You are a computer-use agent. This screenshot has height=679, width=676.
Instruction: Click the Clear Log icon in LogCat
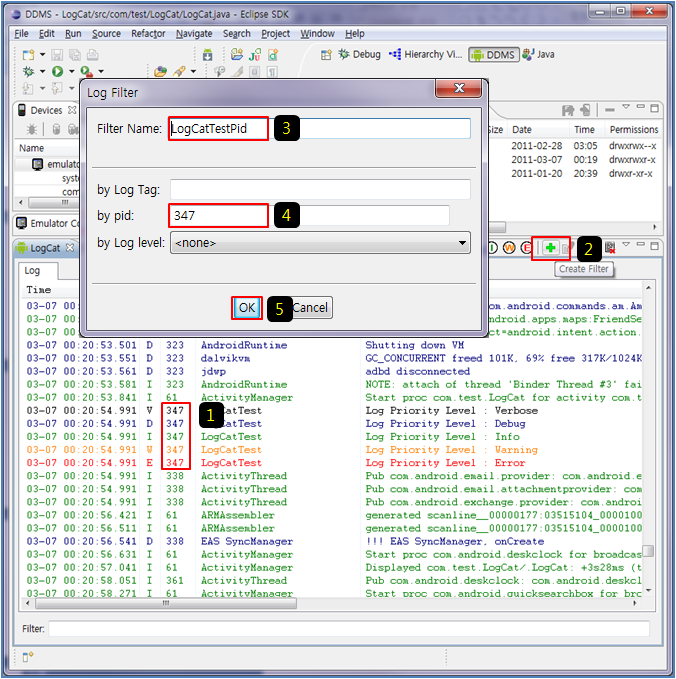click(x=609, y=247)
